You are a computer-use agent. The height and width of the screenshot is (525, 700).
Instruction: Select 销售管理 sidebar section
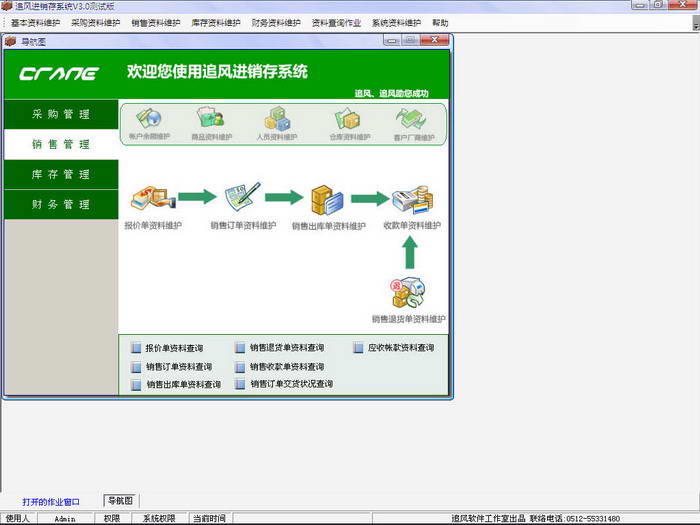[x=61, y=144]
